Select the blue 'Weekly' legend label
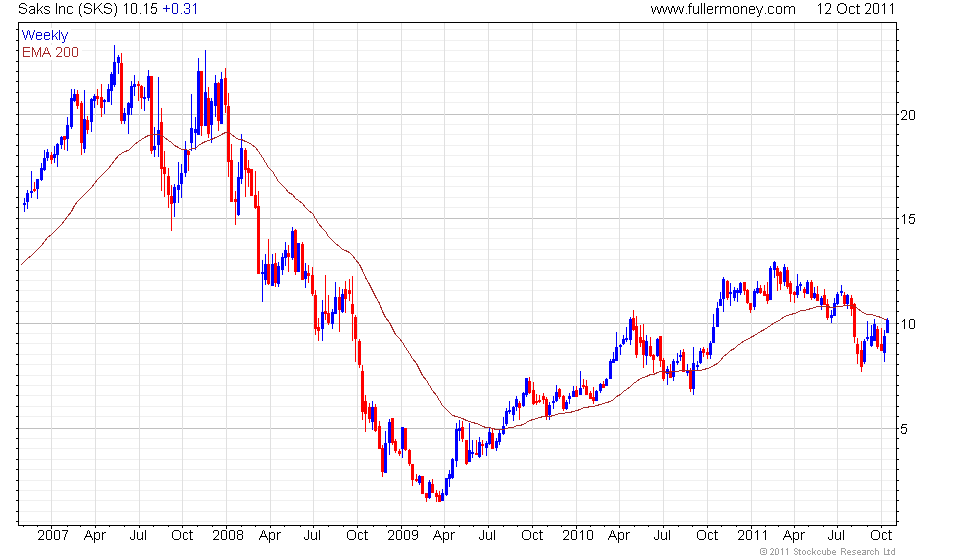Screen dimensions: 980x560 (44, 36)
